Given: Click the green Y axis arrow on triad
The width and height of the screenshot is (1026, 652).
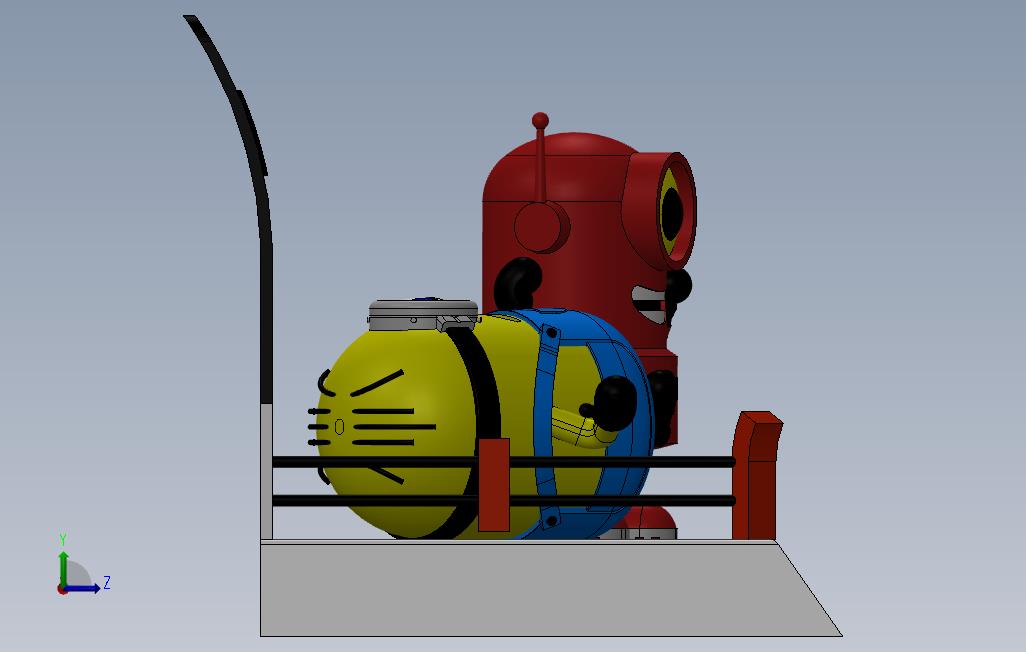Looking at the screenshot, I should pyautogui.click(x=63, y=567).
